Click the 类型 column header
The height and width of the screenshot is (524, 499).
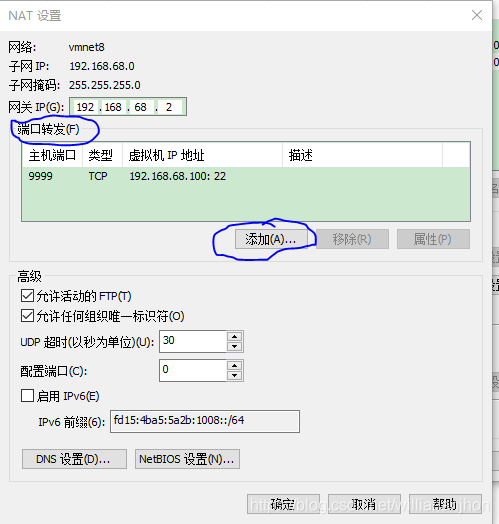(102, 155)
